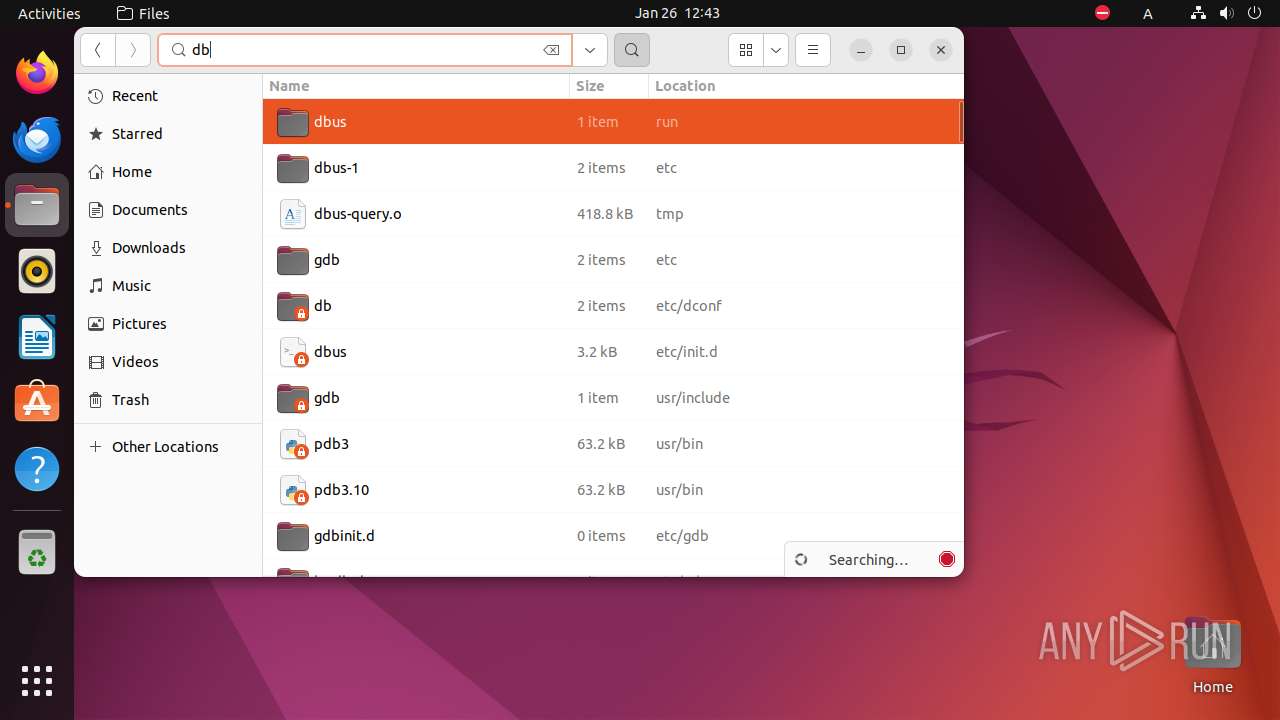This screenshot has width=1280, height=720.
Task: Open the clock showing Jan 26 12:43
Action: pos(677,13)
